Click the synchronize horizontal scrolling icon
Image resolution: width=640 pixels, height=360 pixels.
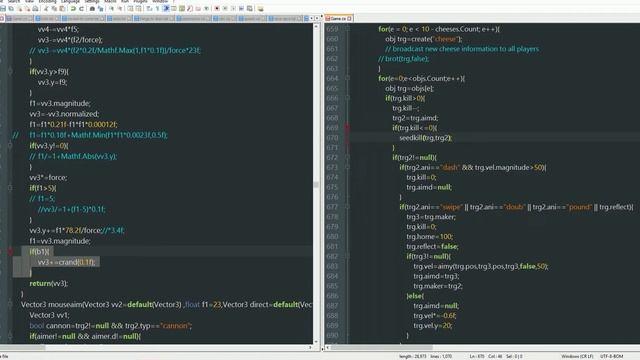(139, 9)
